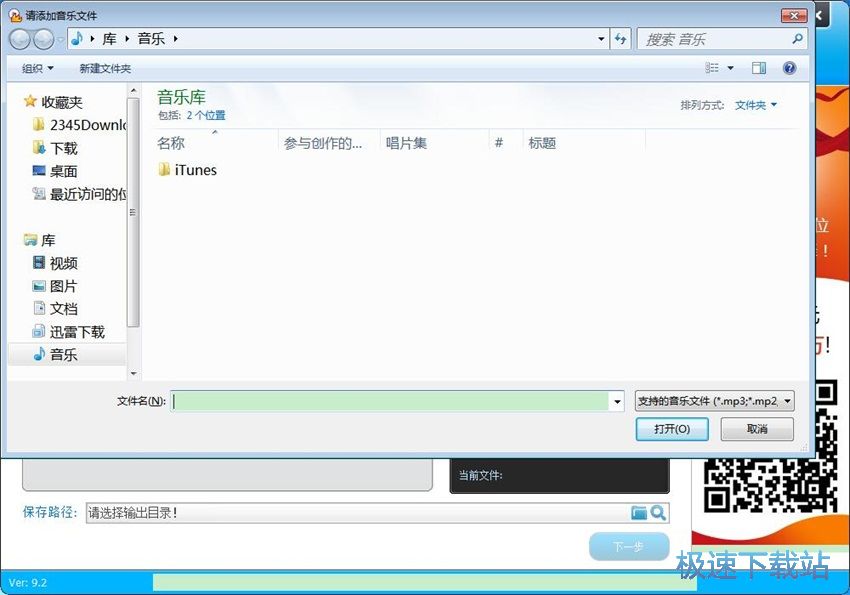Sort by 参与创作的 column header
The height and width of the screenshot is (595, 850).
tap(329, 143)
